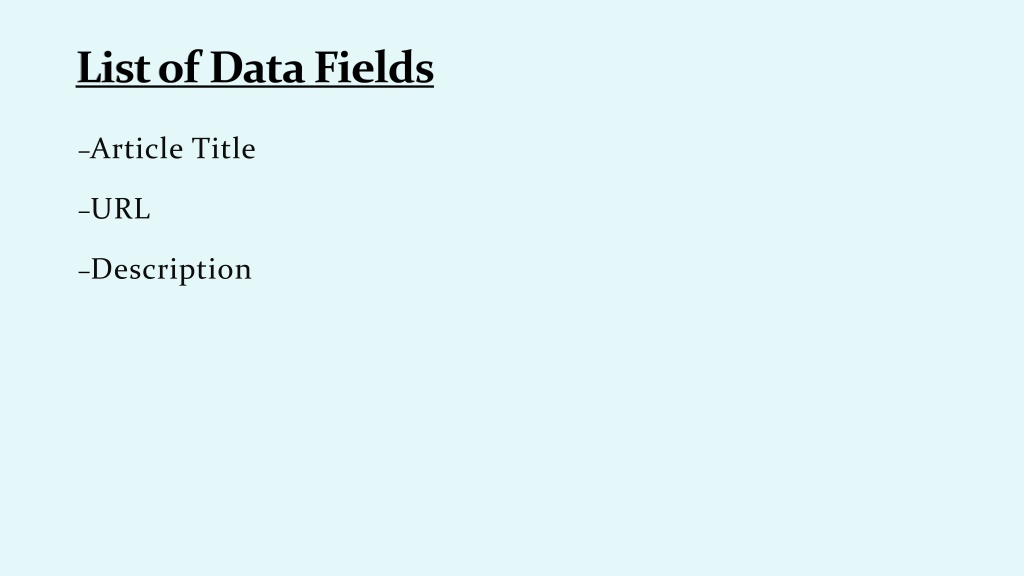Select the "Article Title" list line
This screenshot has width=1024, height=576.
point(167,148)
